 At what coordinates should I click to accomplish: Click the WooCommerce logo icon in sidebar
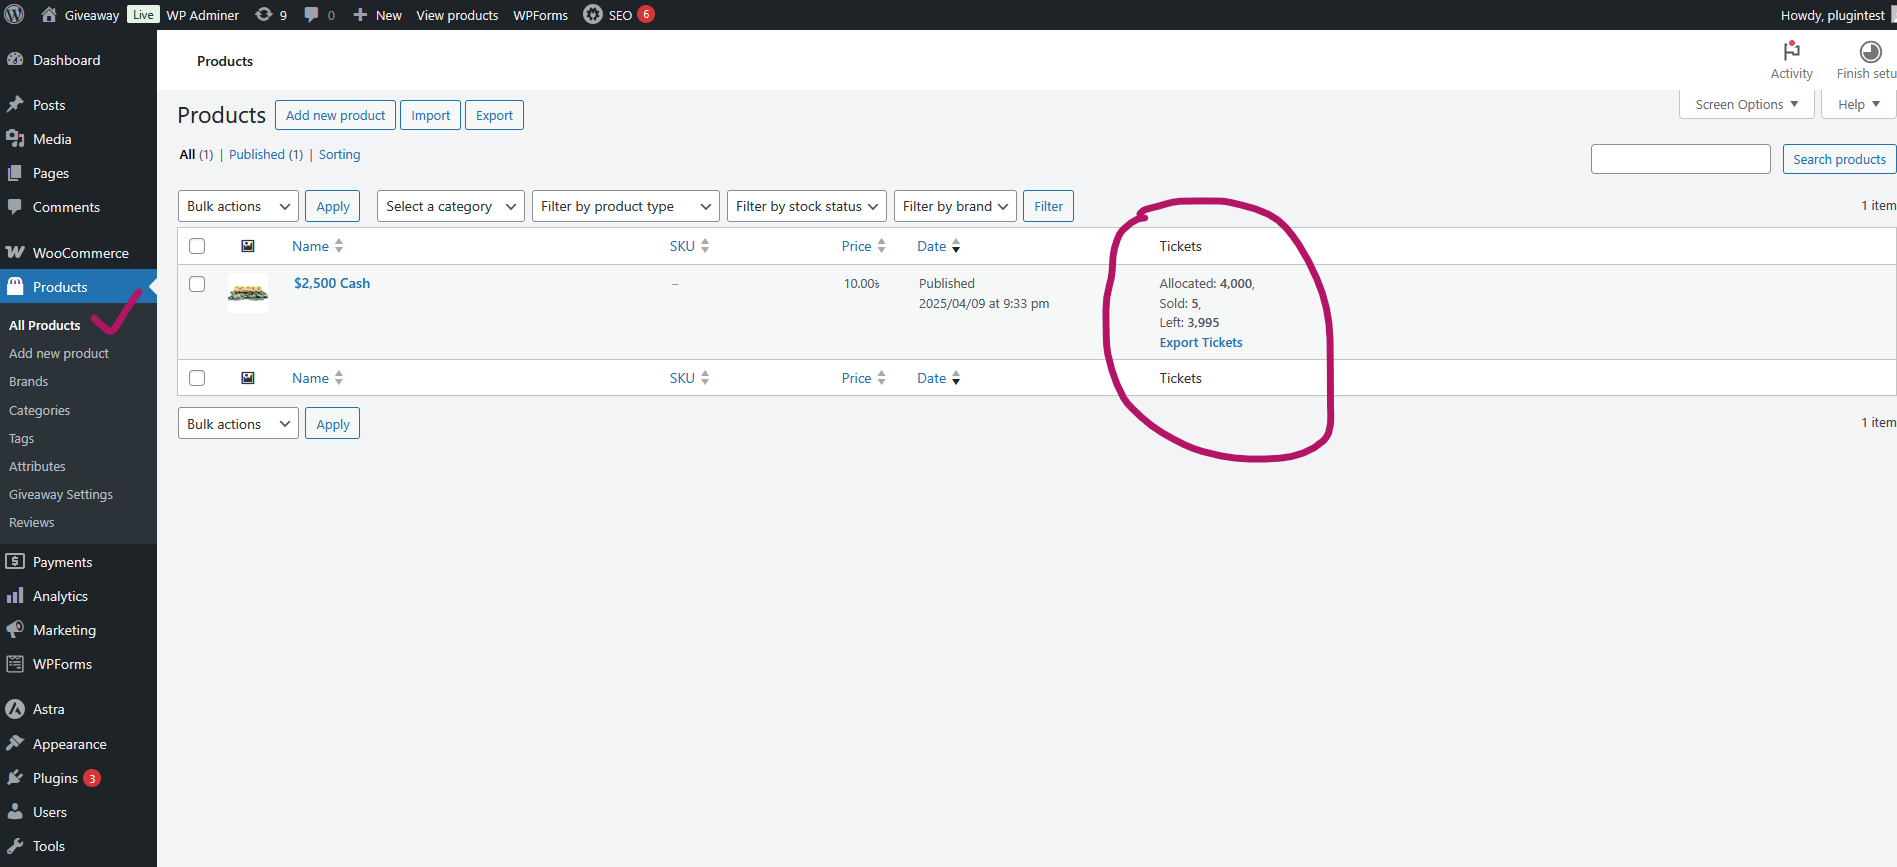pyautogui.click(x=15, y=253)
